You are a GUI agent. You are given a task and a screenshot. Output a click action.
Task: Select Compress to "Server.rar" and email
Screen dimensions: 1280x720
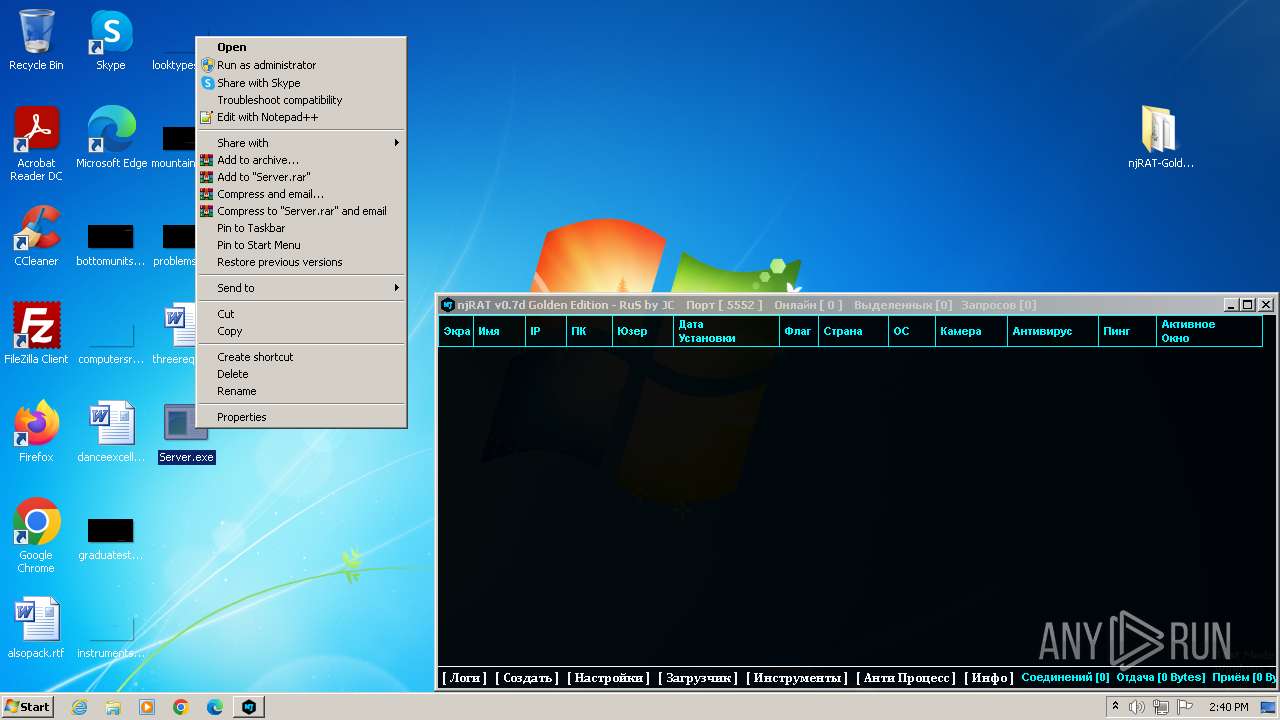click(301, 211)
